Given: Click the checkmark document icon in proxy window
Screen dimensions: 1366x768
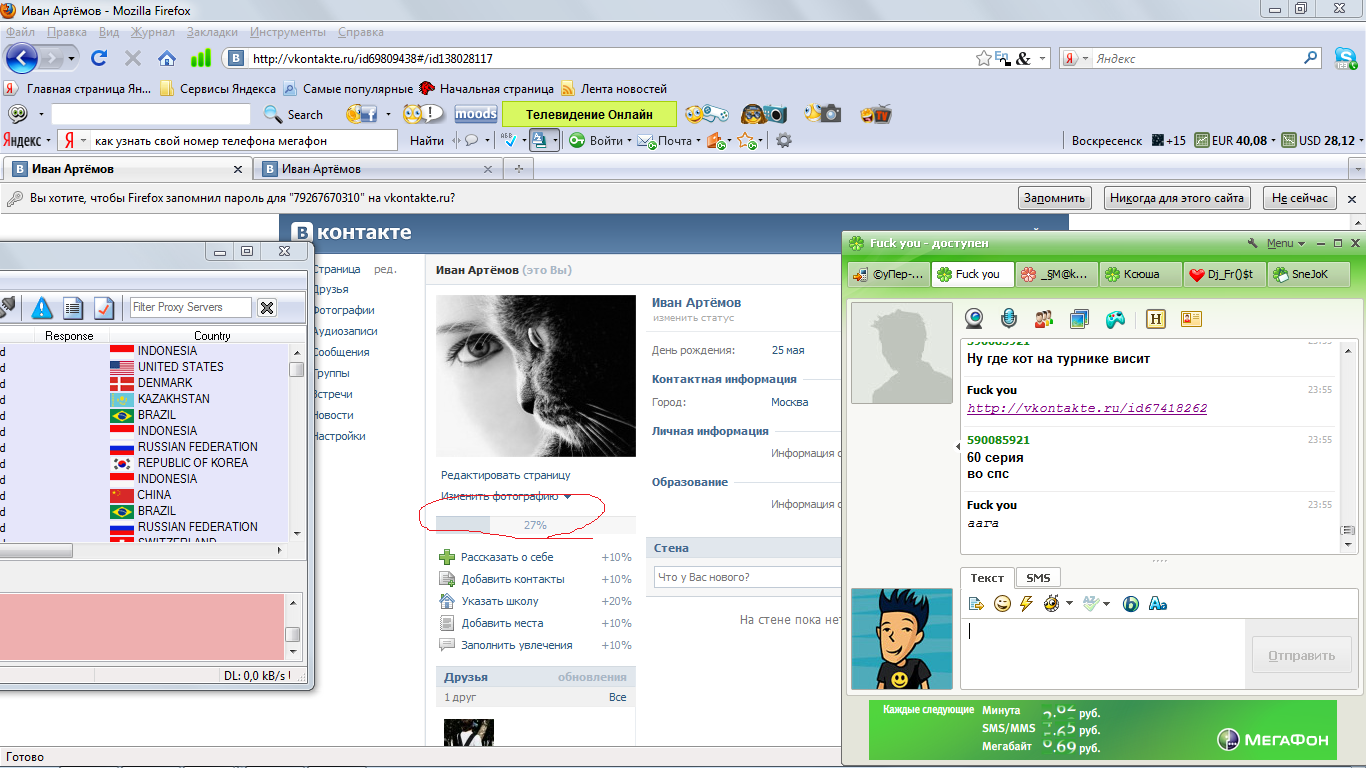Looking at the screenshot, I should point(104,307).
